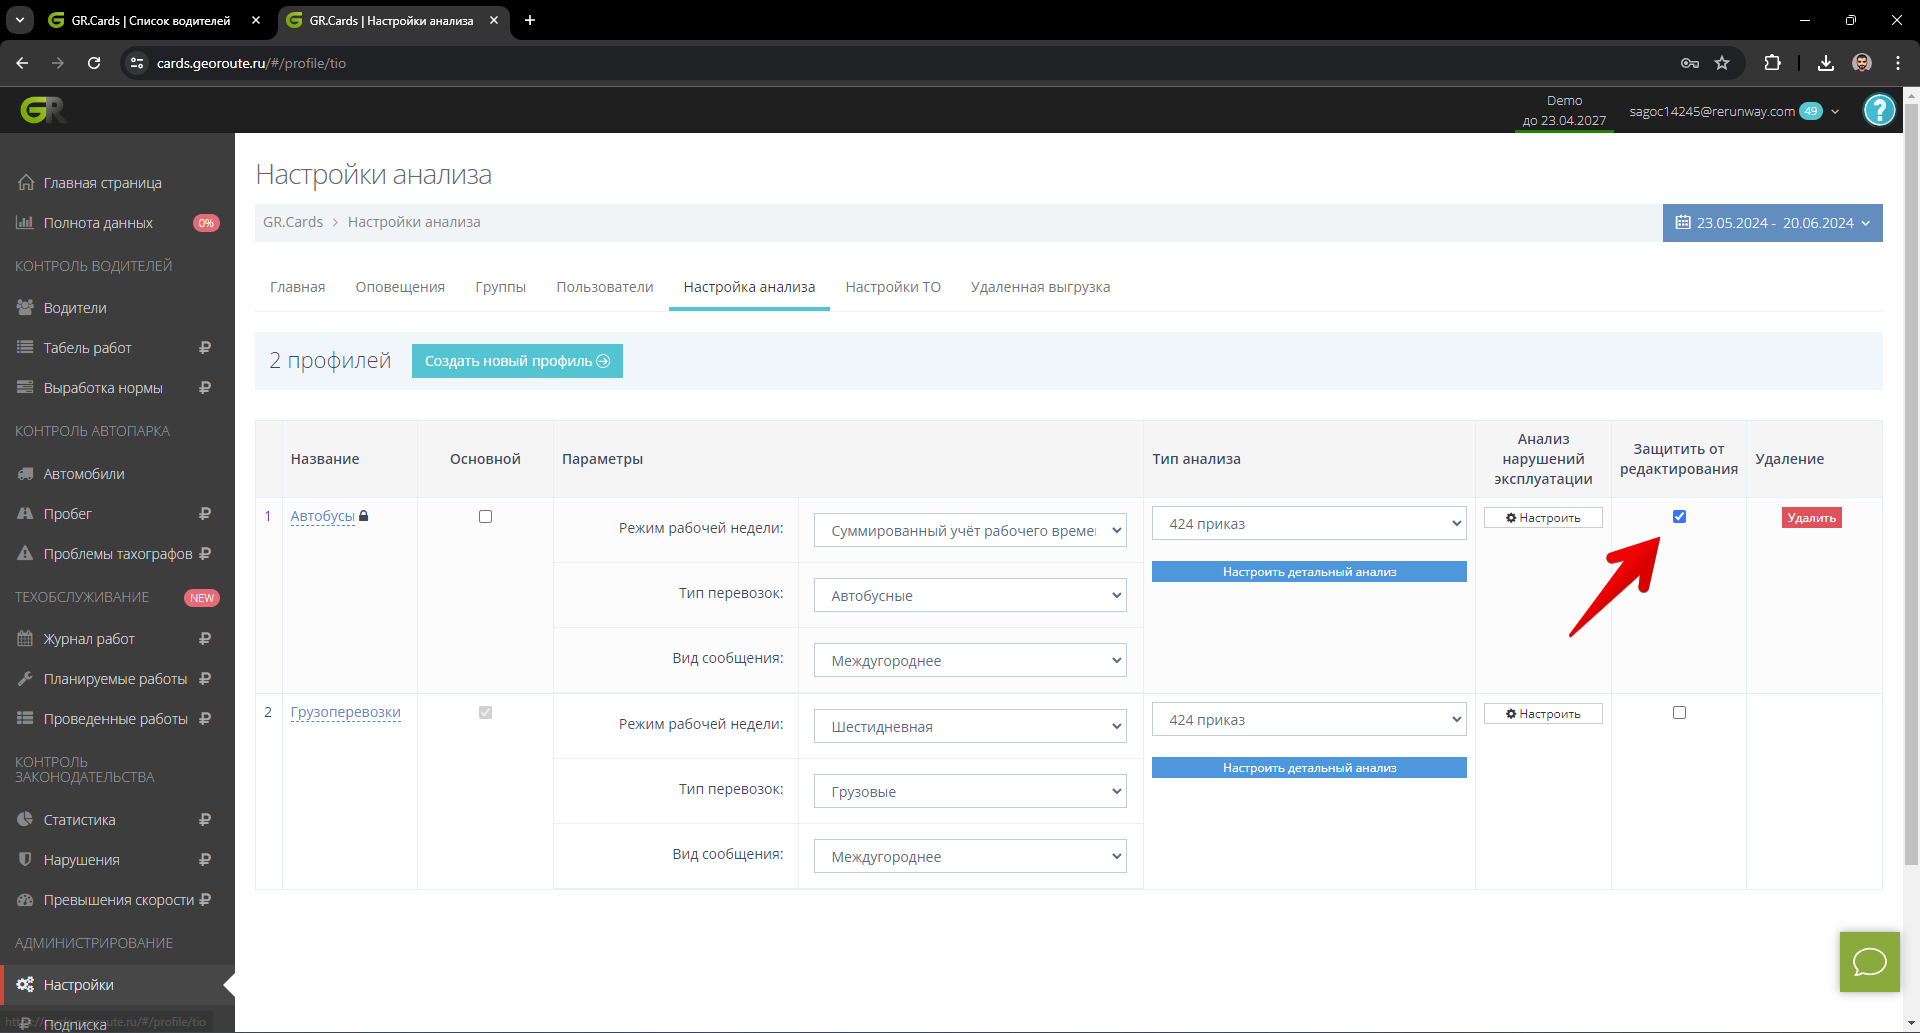Image resolution: width=1920 pixels, height=1033 pixels.
Task: Open browser downloads icon
Action: [x=1826, y=63]
